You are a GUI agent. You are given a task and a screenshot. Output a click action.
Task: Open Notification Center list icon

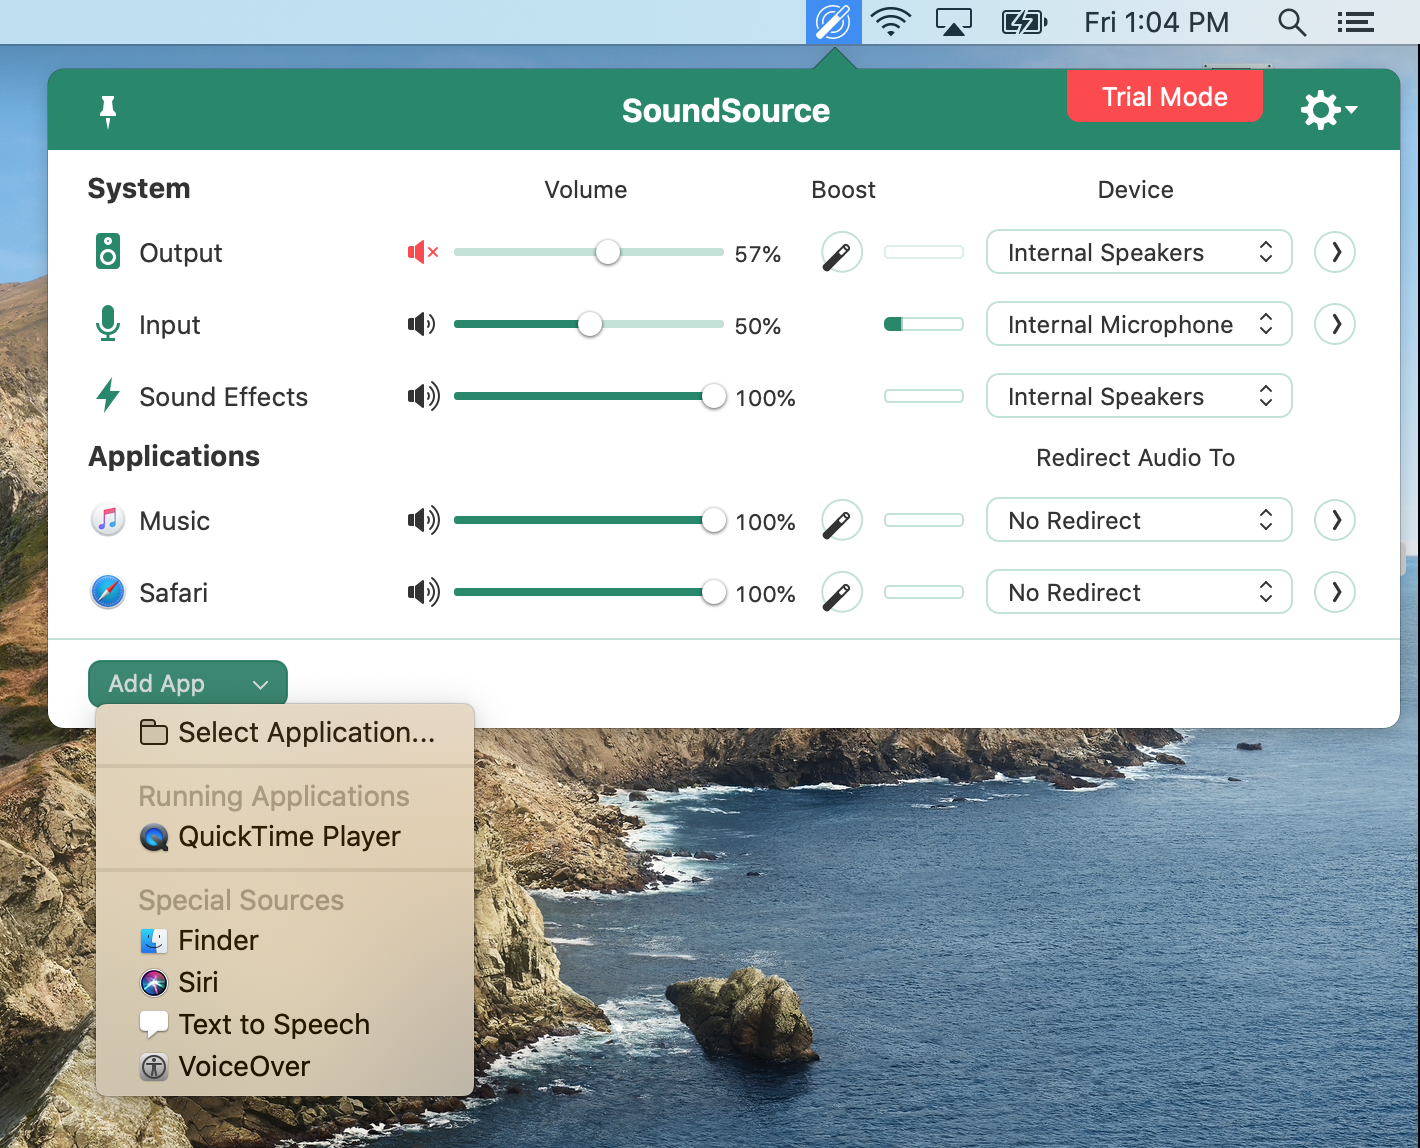click(x=1356, y=22)
